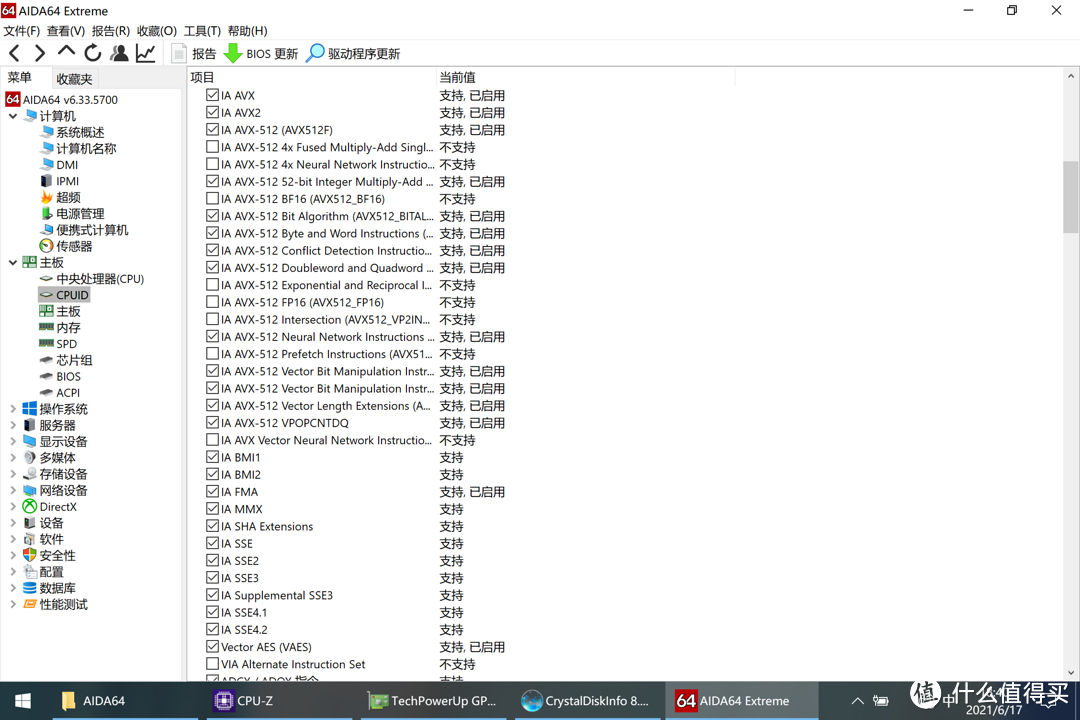Screen dimensions: 1080x720
Task: Expand the 服务器 tree node
Action: pos(13,425)
